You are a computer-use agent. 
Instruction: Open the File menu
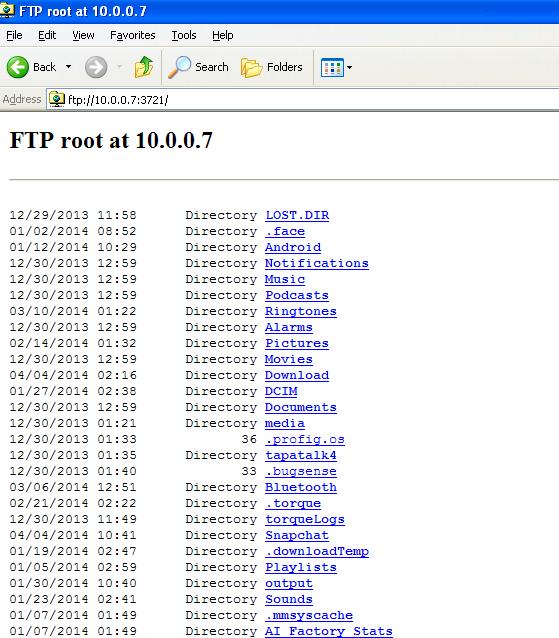point(14,35)
